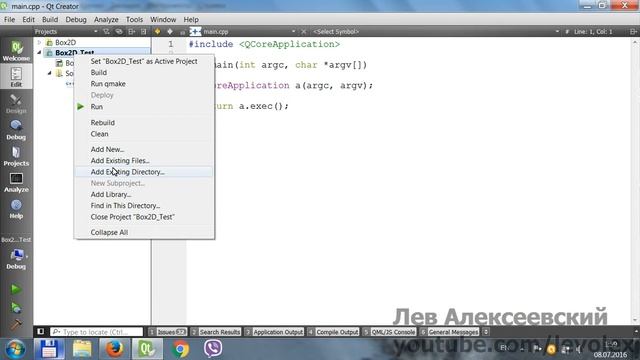
Task: Choose Add New... from context menu
Action: (x=144, y=149)
